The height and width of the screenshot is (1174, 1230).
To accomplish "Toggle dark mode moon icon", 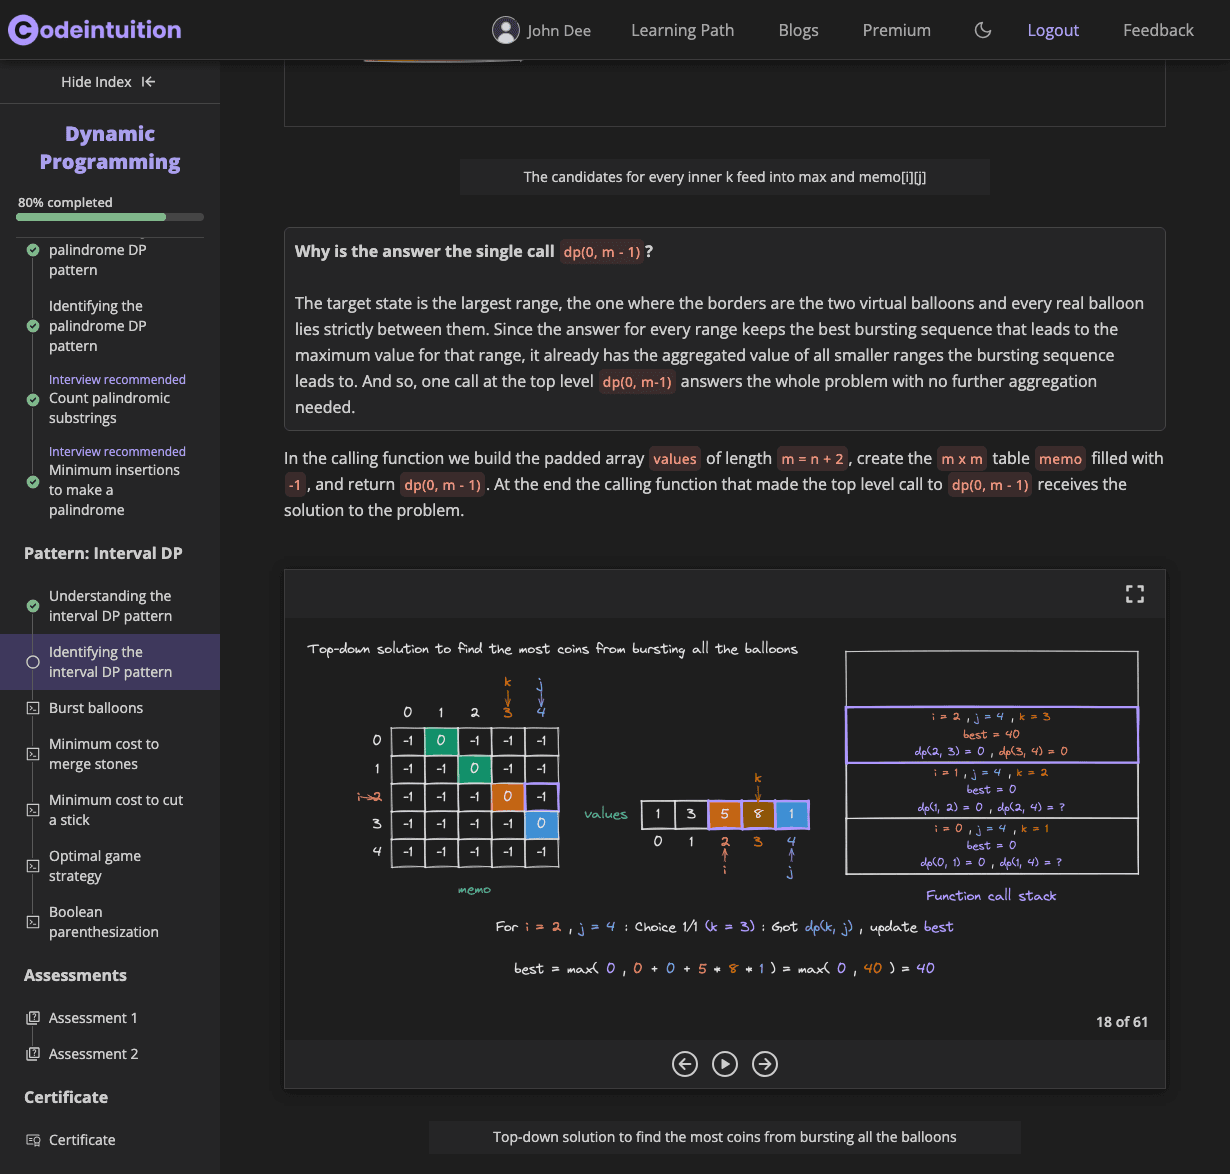I will (983, 30).
